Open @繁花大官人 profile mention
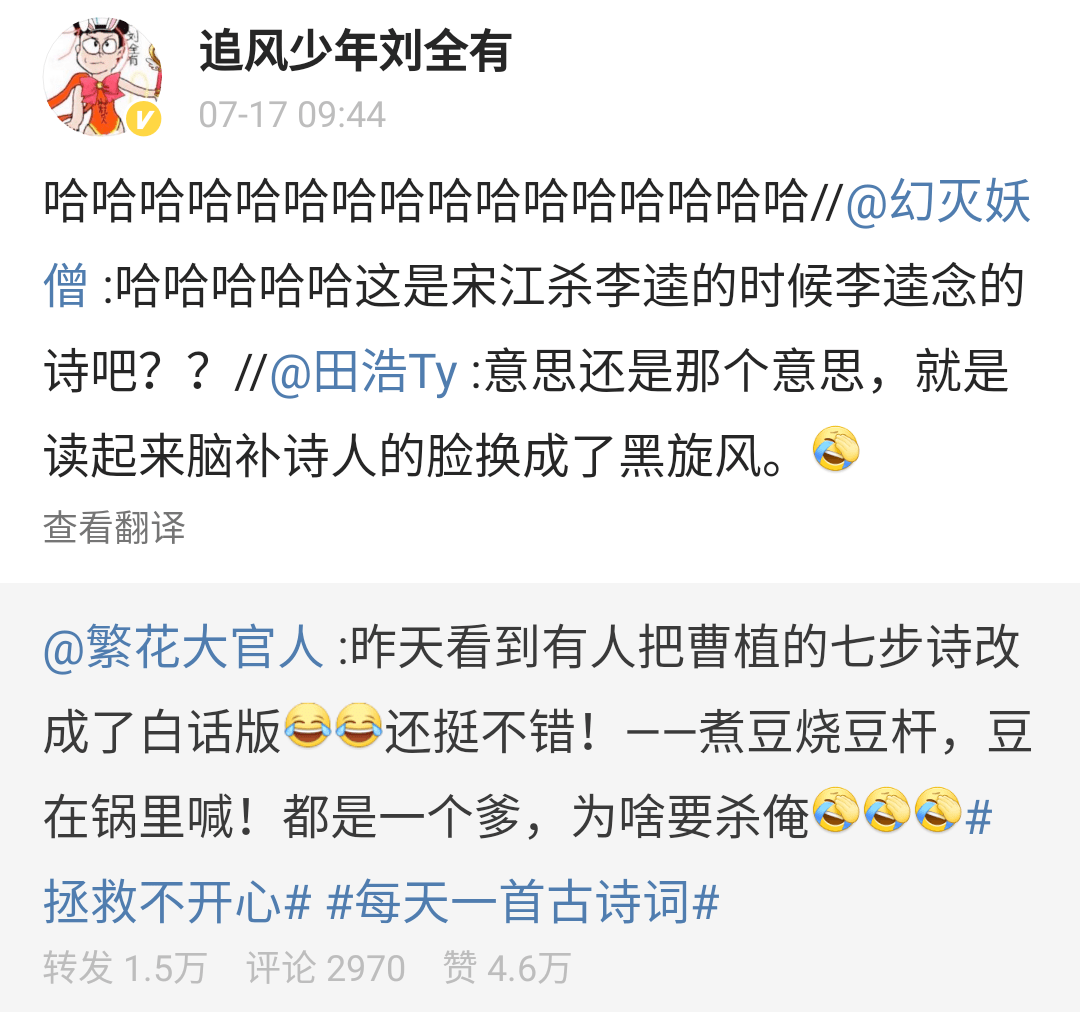This screenshot has height=1012, width=1080. [183, 647]
